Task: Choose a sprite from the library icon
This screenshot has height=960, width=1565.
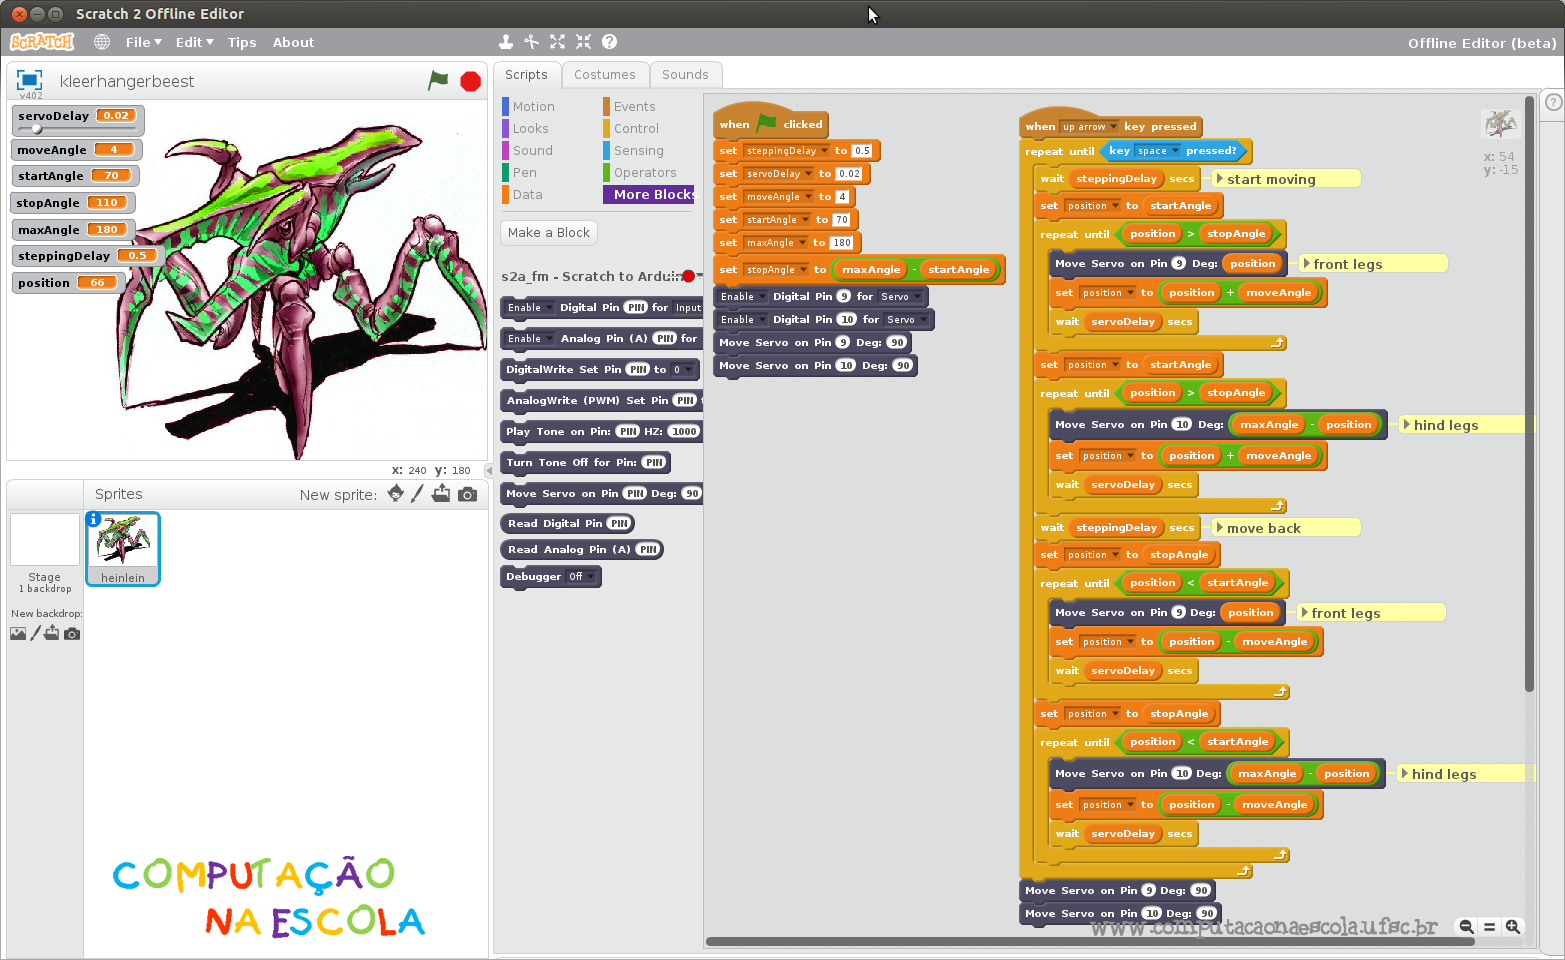Action: [x=395, y=493]
